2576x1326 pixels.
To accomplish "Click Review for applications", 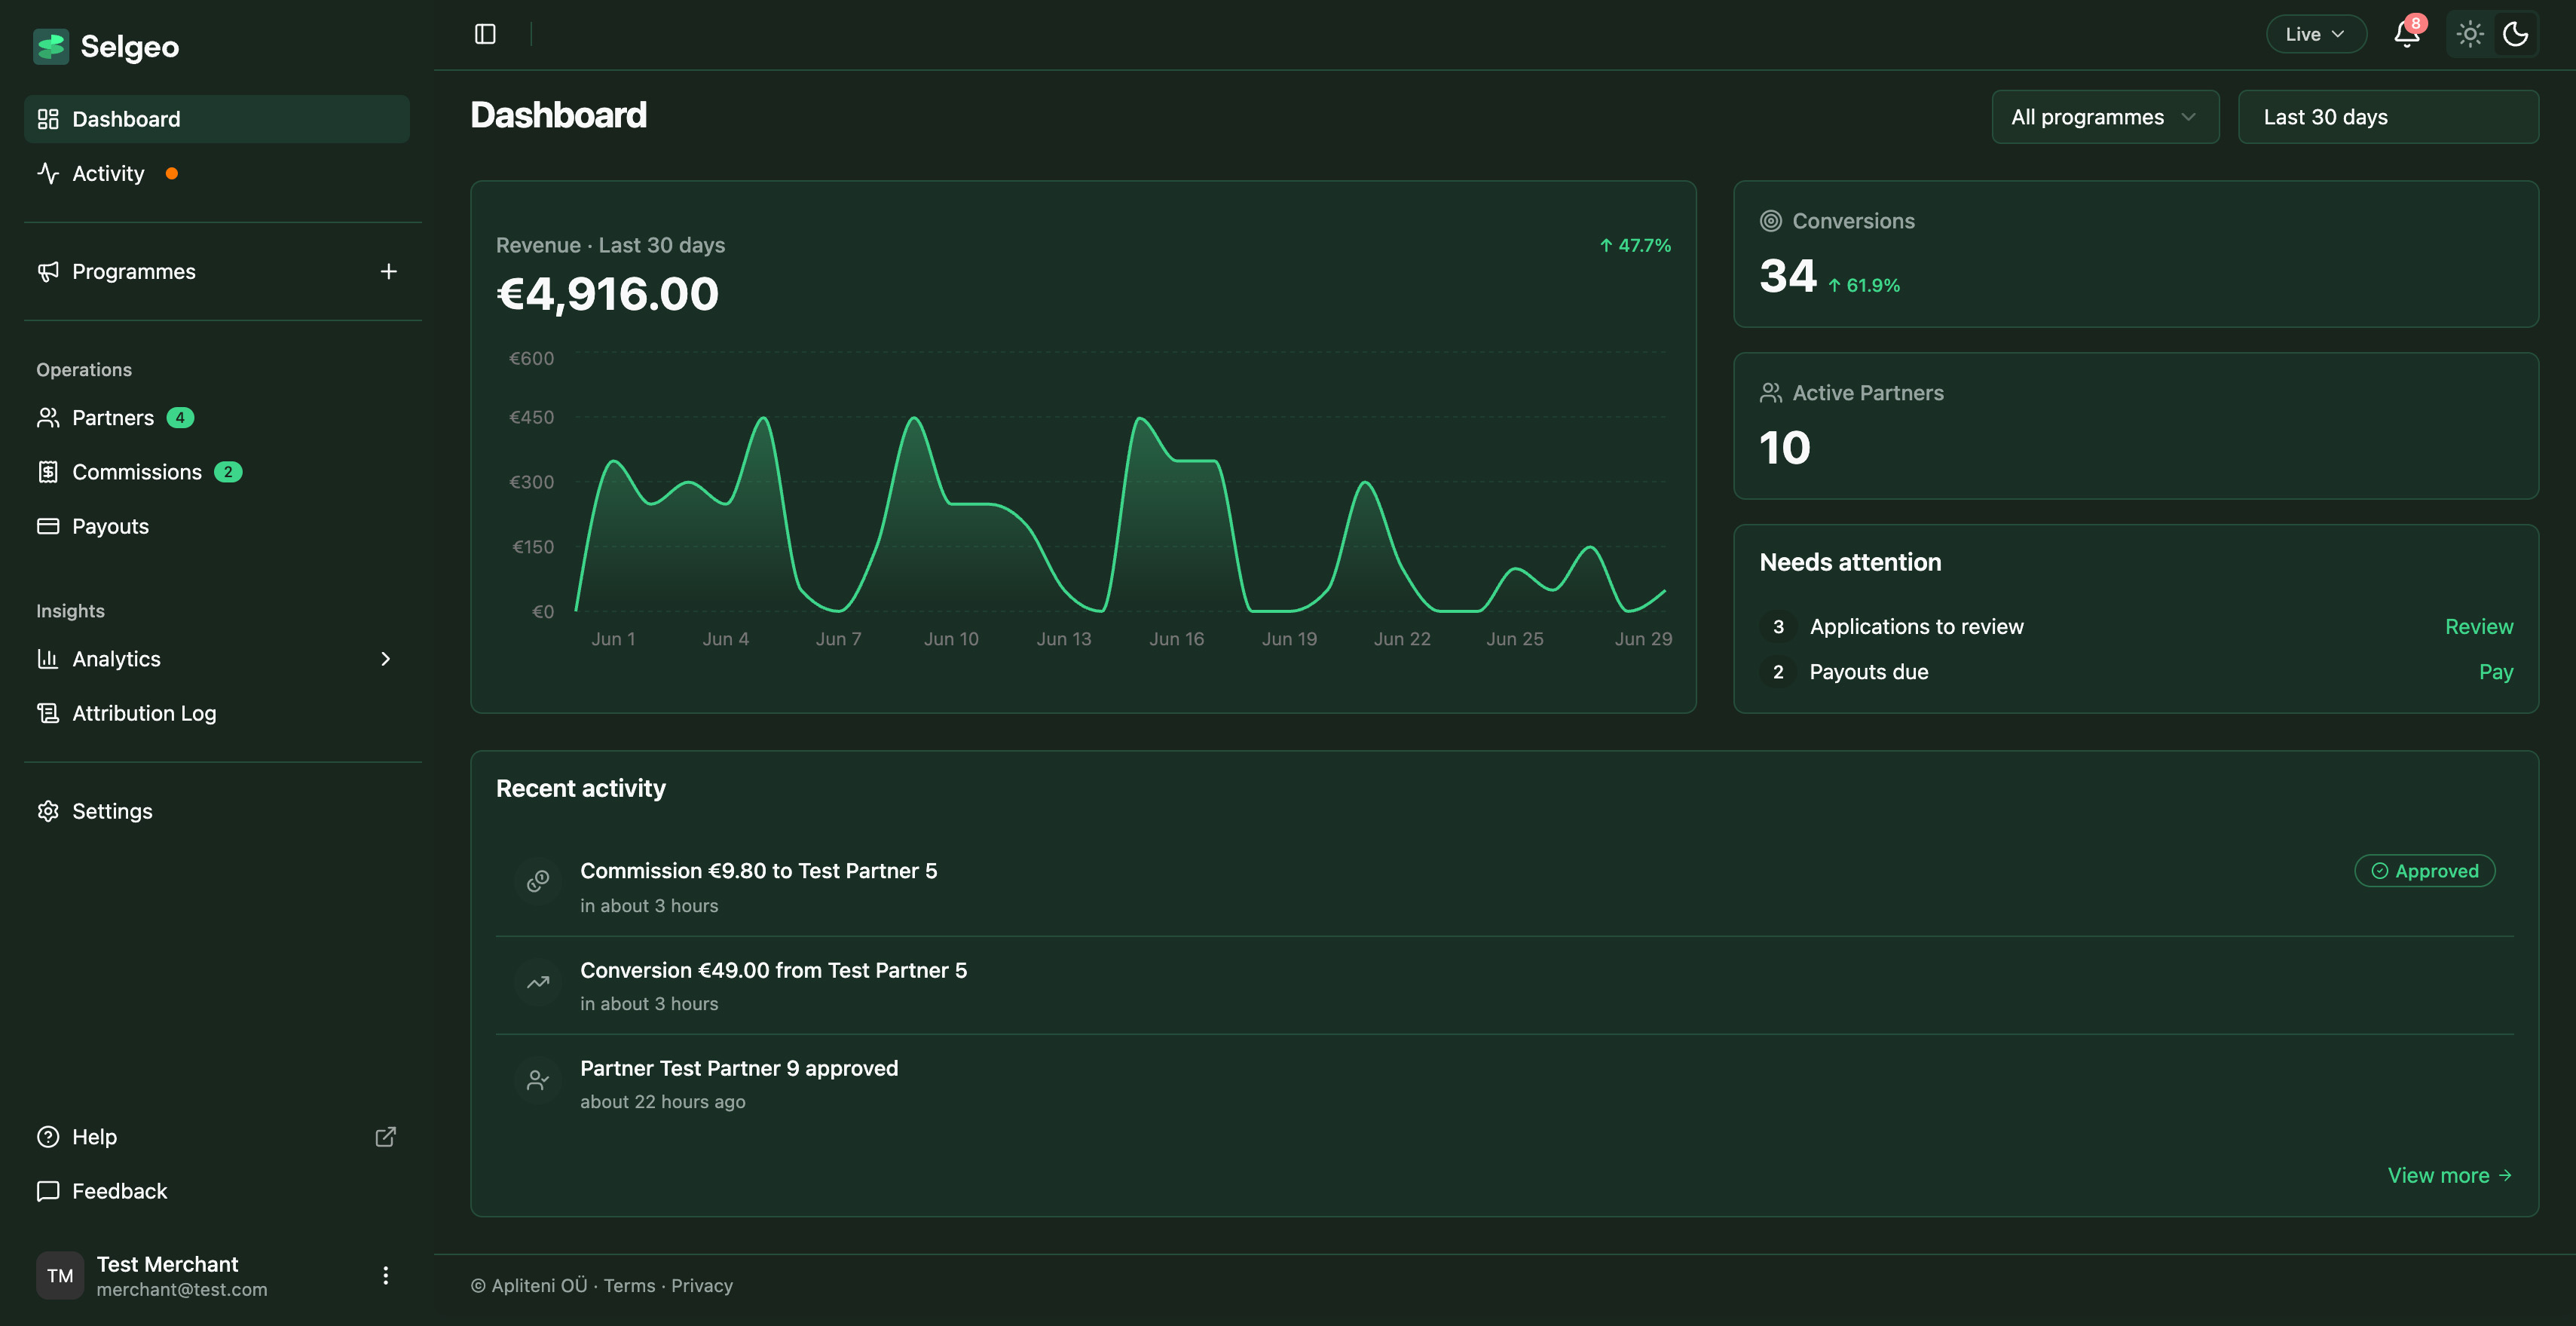I will (x=2478, y=626).
